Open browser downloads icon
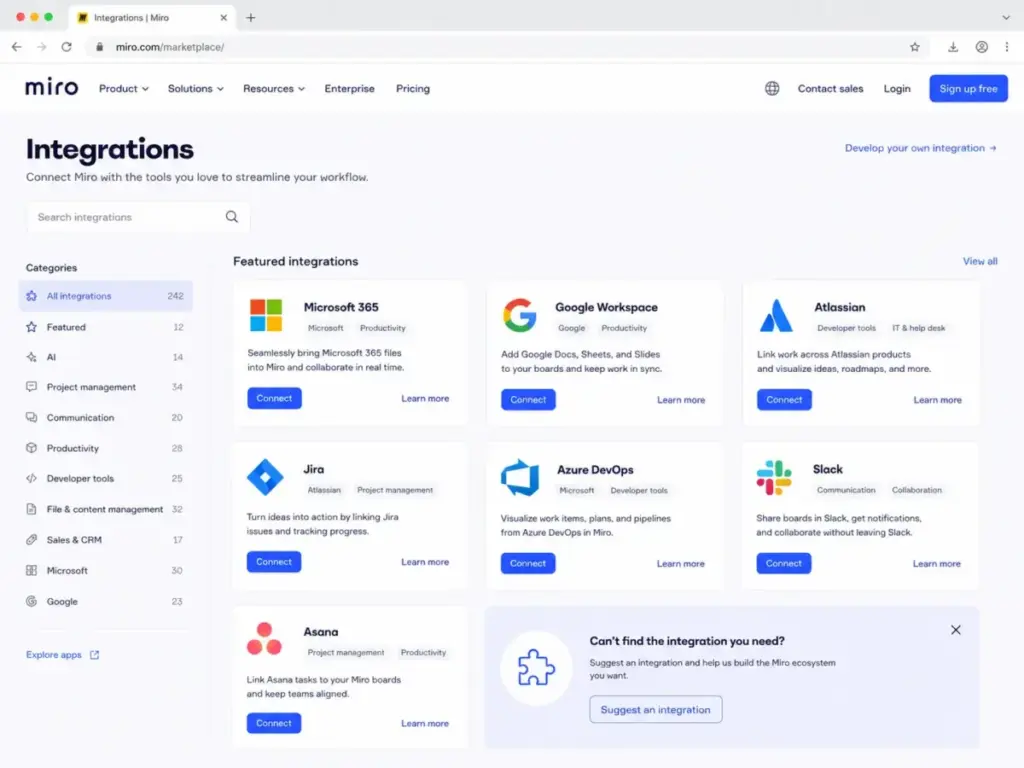 pos(953,47)
